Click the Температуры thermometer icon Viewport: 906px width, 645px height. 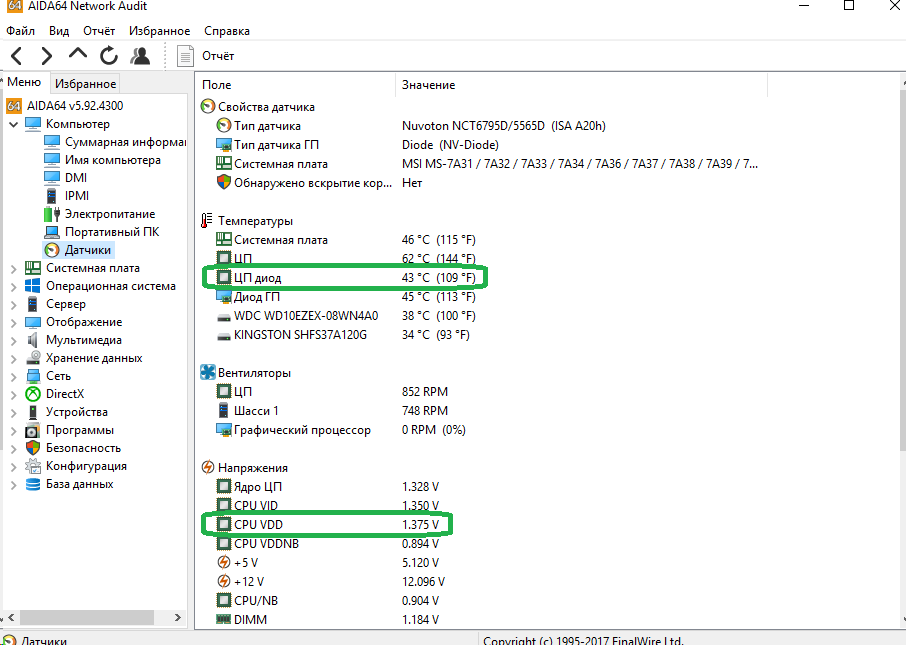pyautogui.click(x=207, y=221)
